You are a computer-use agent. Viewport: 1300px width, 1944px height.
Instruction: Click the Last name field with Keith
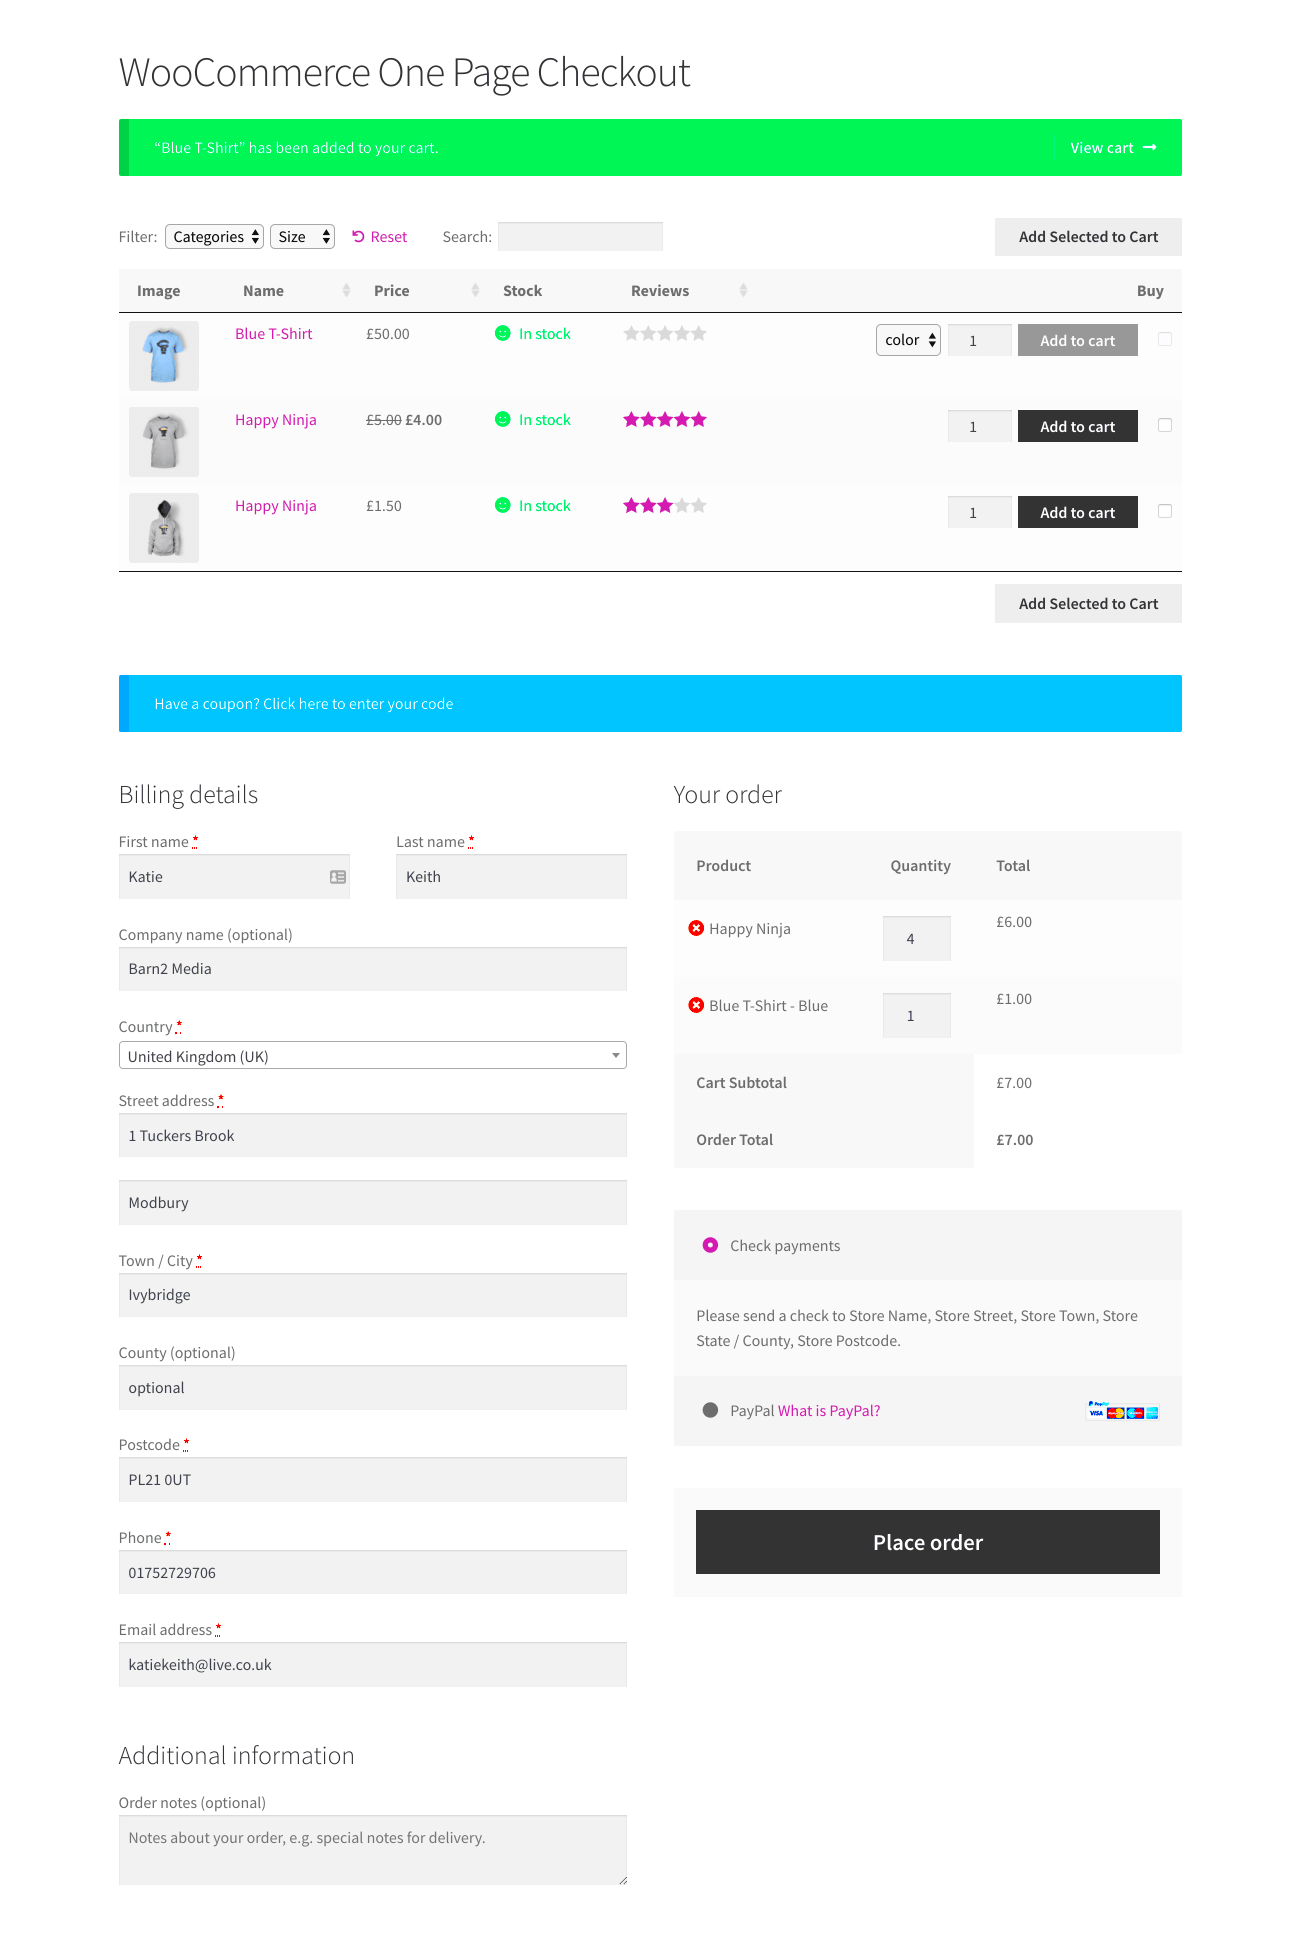pos(511,877)
